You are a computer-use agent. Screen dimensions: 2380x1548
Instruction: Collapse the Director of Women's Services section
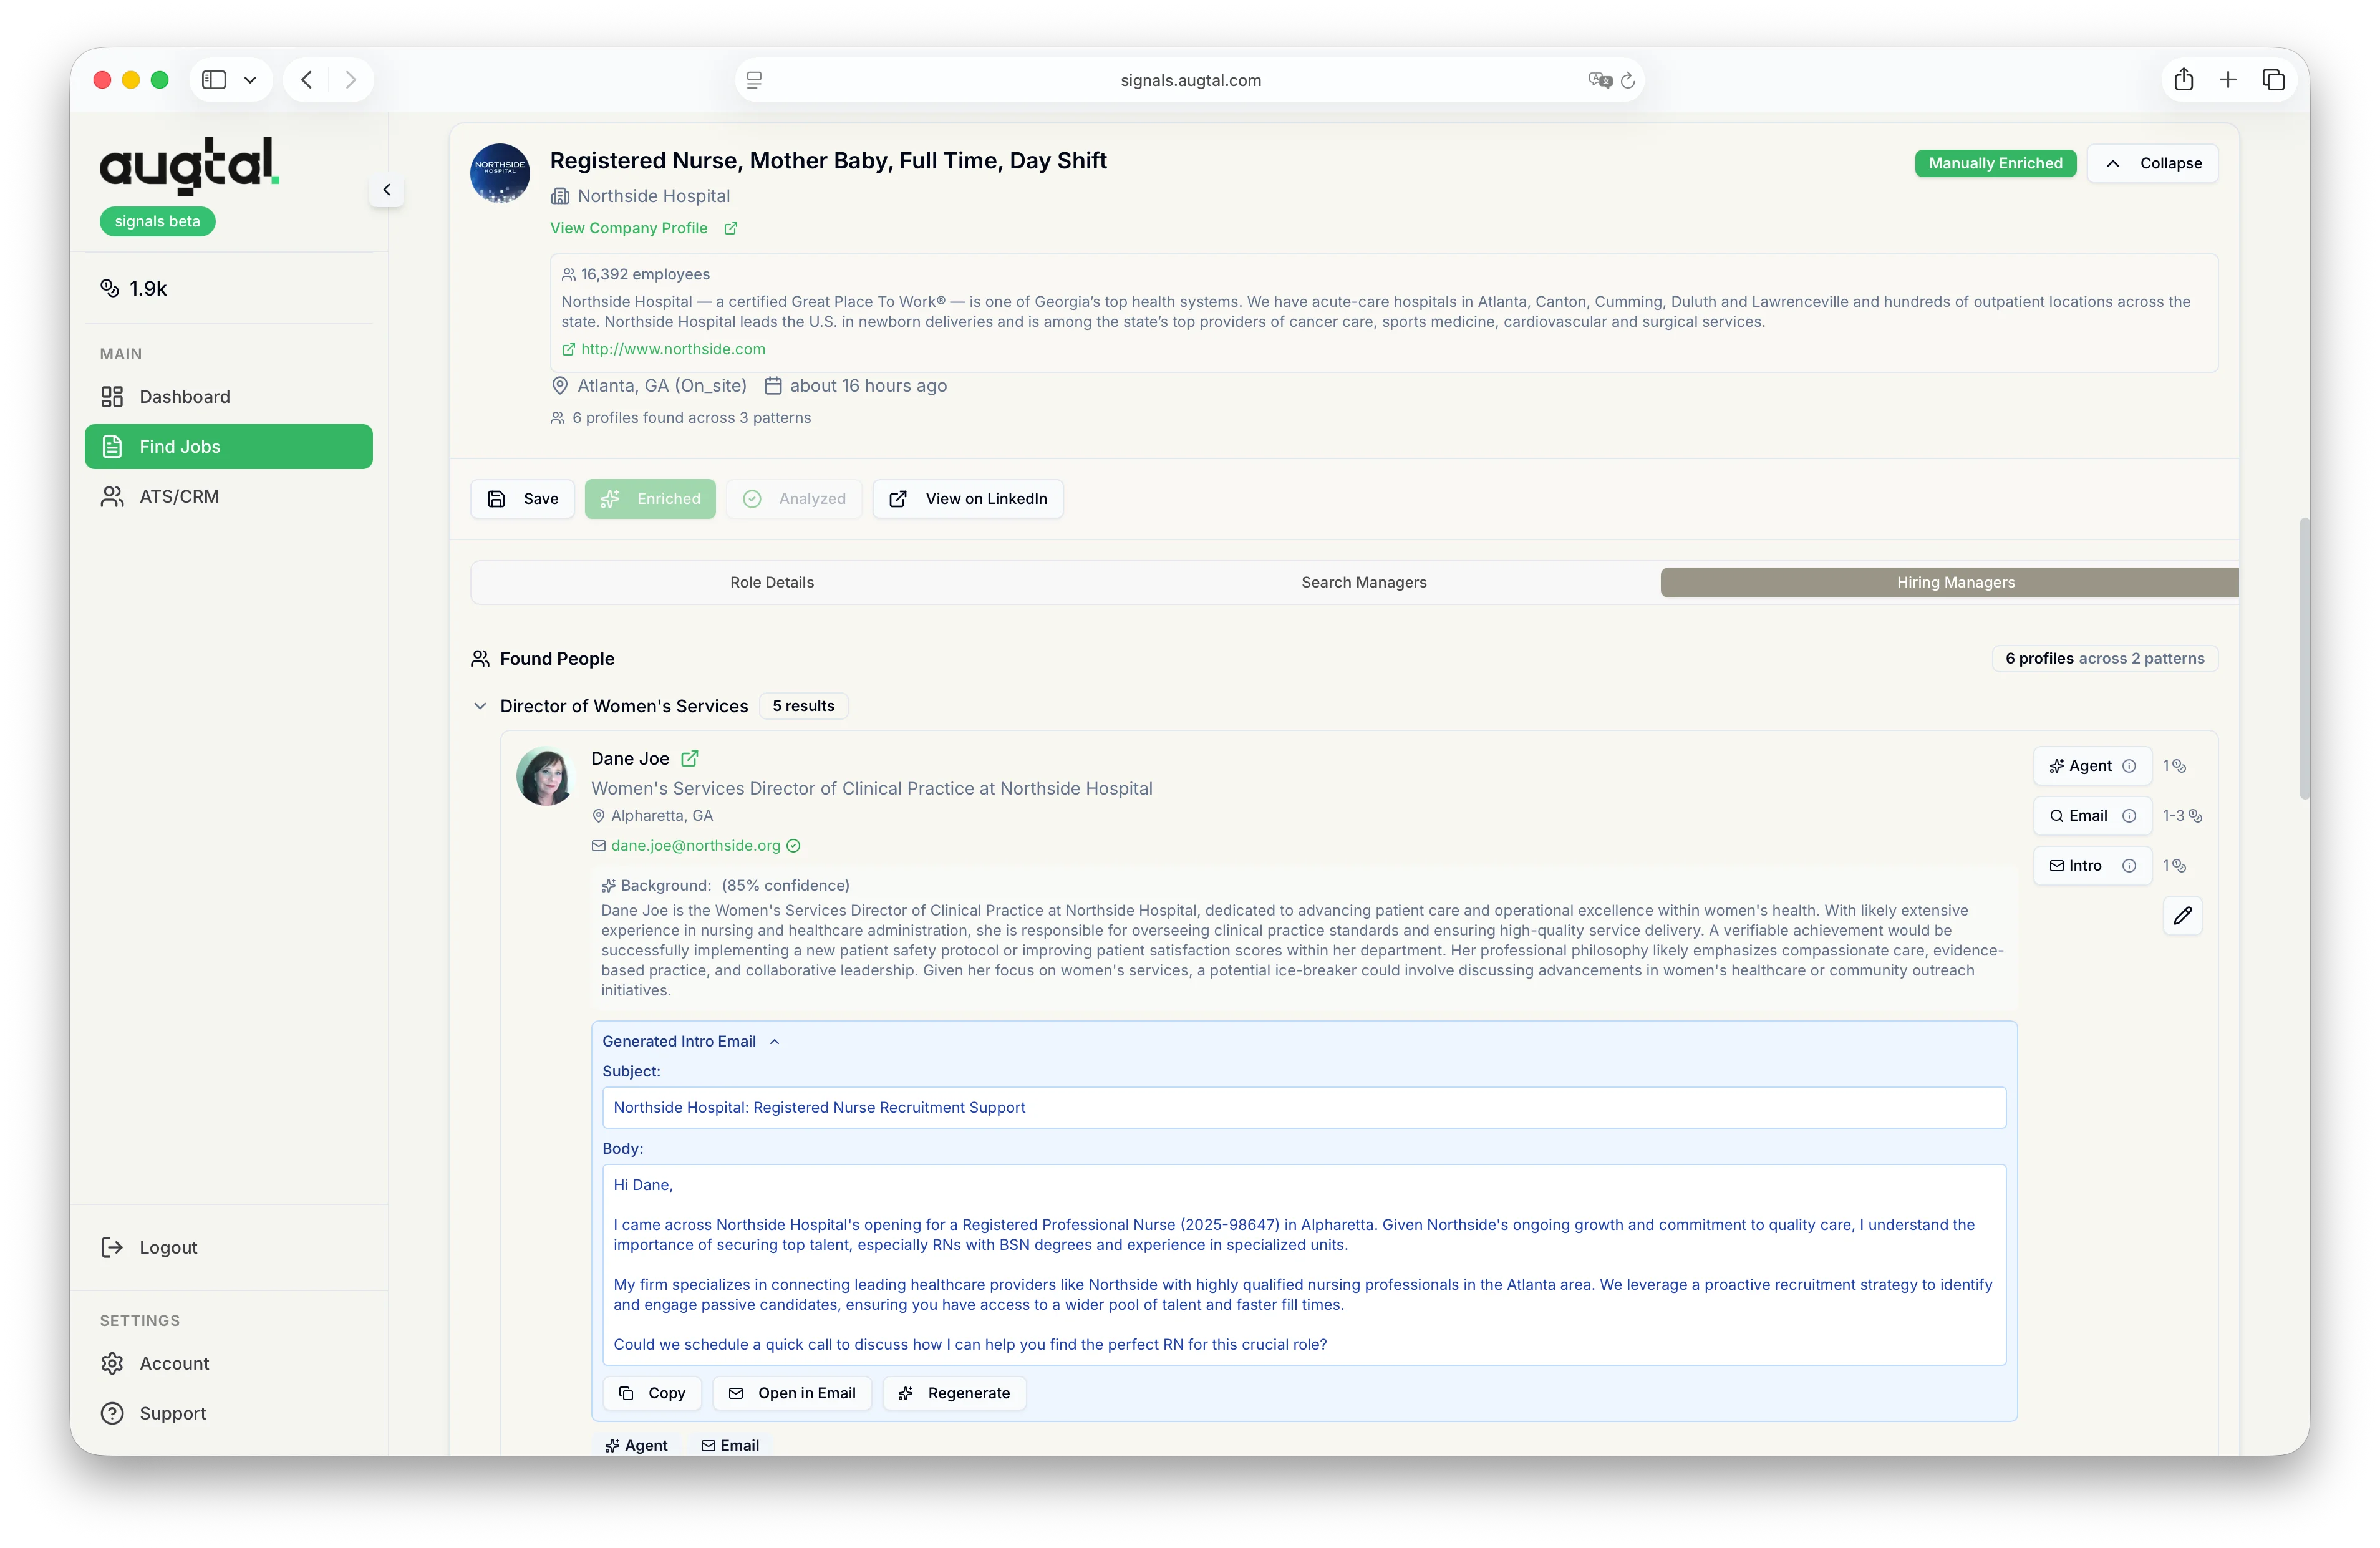(x=481, y=706)
